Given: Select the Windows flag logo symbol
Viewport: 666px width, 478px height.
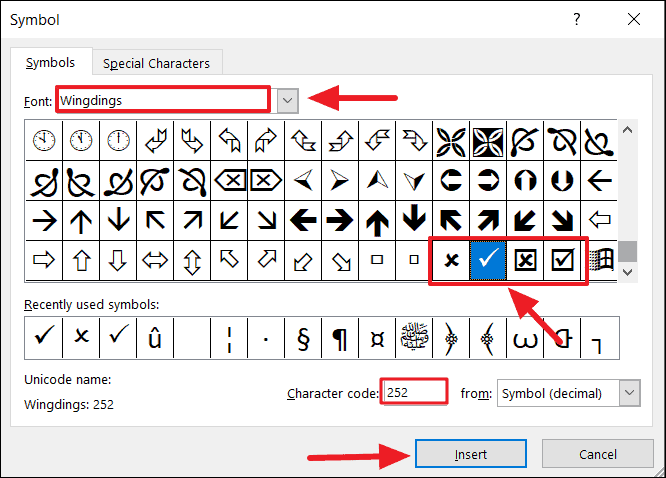Looking at the screenshot, I should (x=599, y=260).
